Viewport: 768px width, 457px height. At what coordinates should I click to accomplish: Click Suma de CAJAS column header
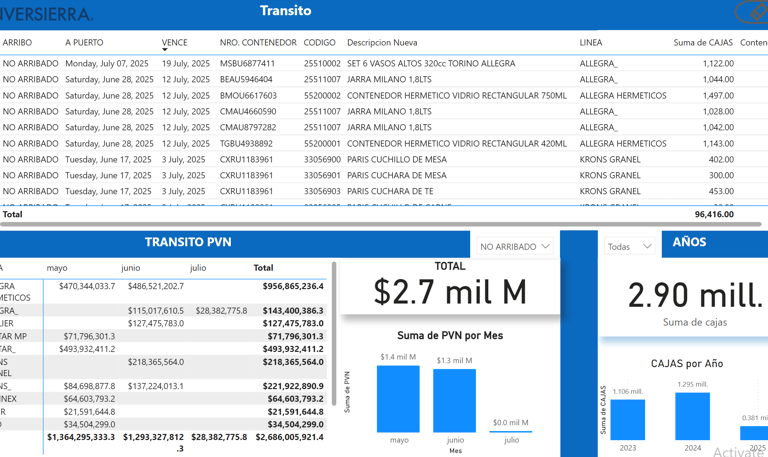[x=703, y=43]
